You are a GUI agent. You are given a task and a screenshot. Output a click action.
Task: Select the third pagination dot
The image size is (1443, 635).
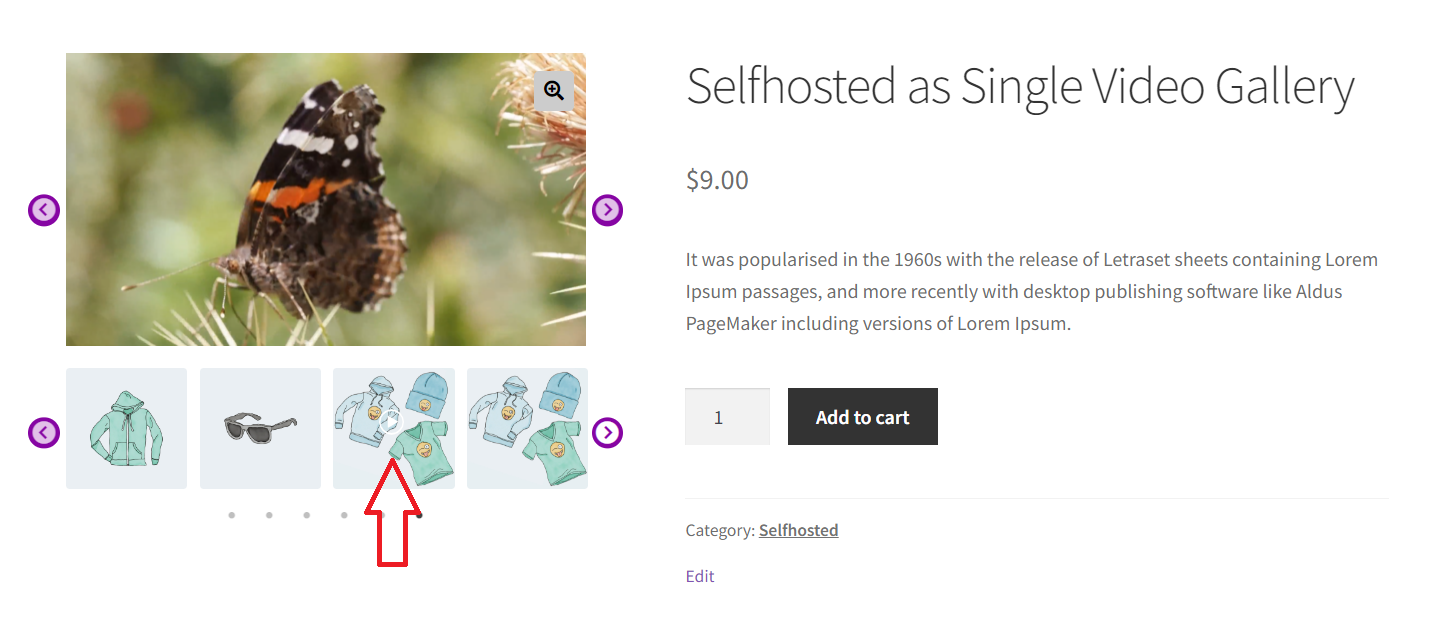306,515
